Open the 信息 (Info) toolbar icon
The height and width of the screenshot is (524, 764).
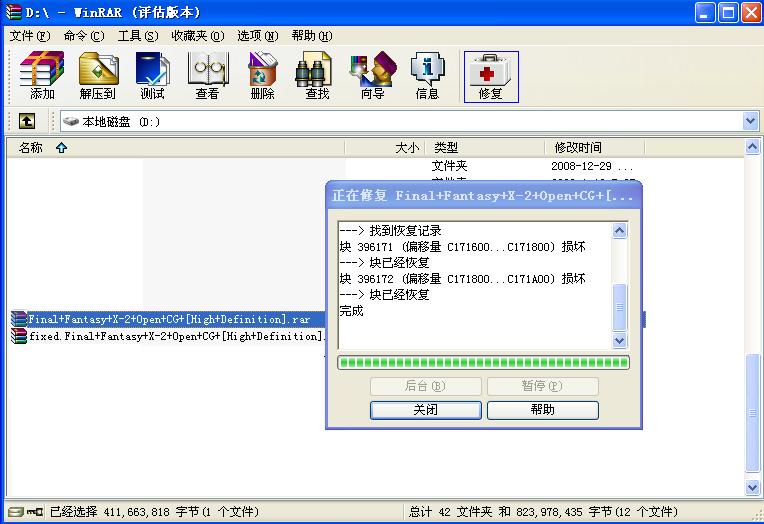click(427, 76)
